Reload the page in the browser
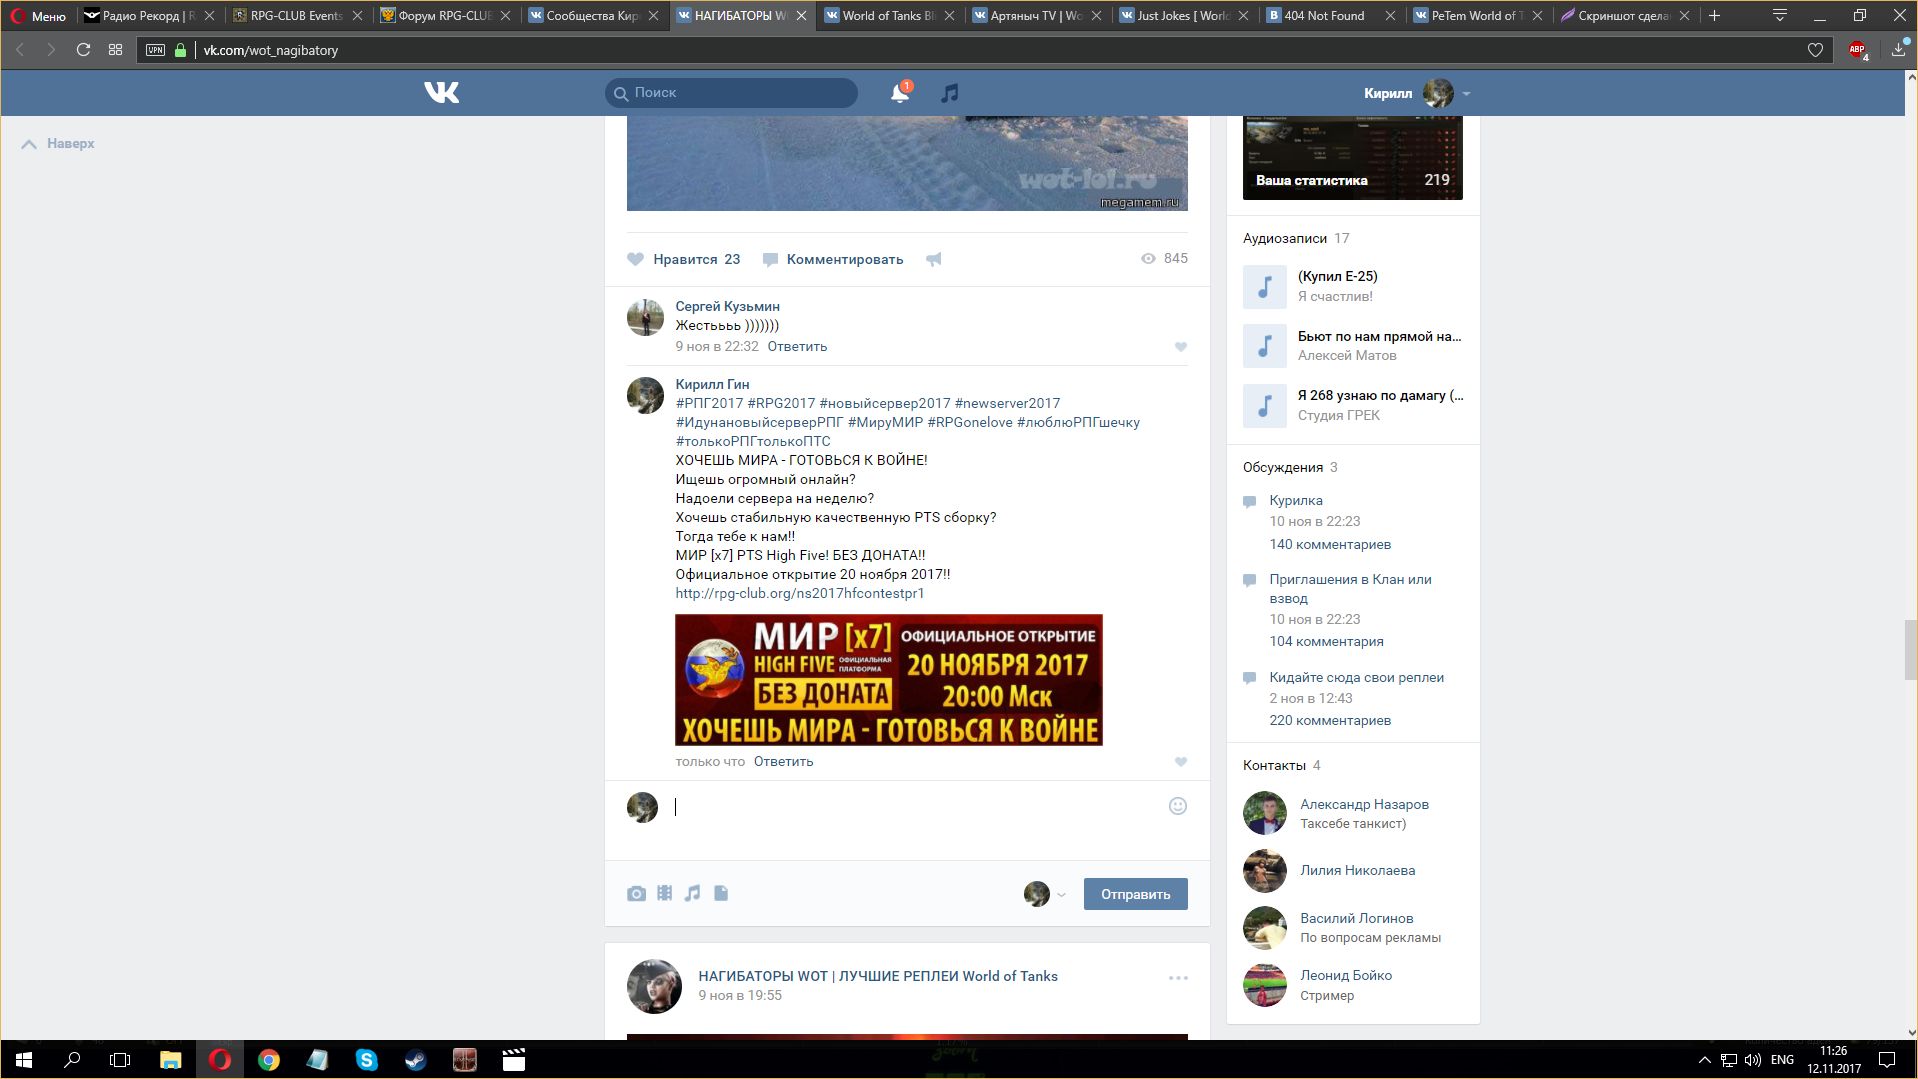 coord(83,50)
